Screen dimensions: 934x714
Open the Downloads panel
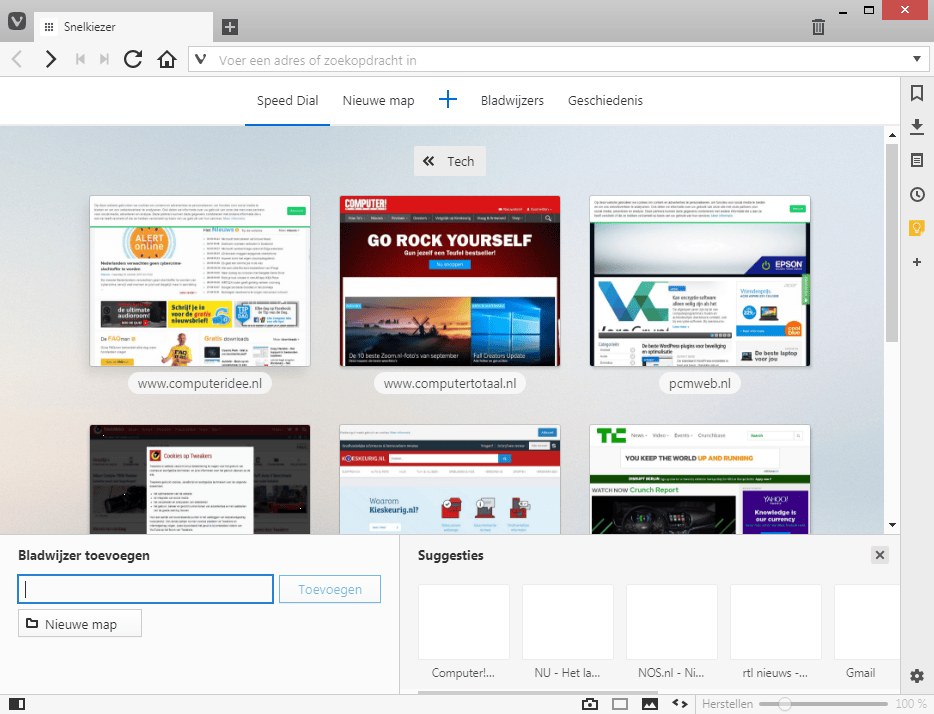pos(916,127)
